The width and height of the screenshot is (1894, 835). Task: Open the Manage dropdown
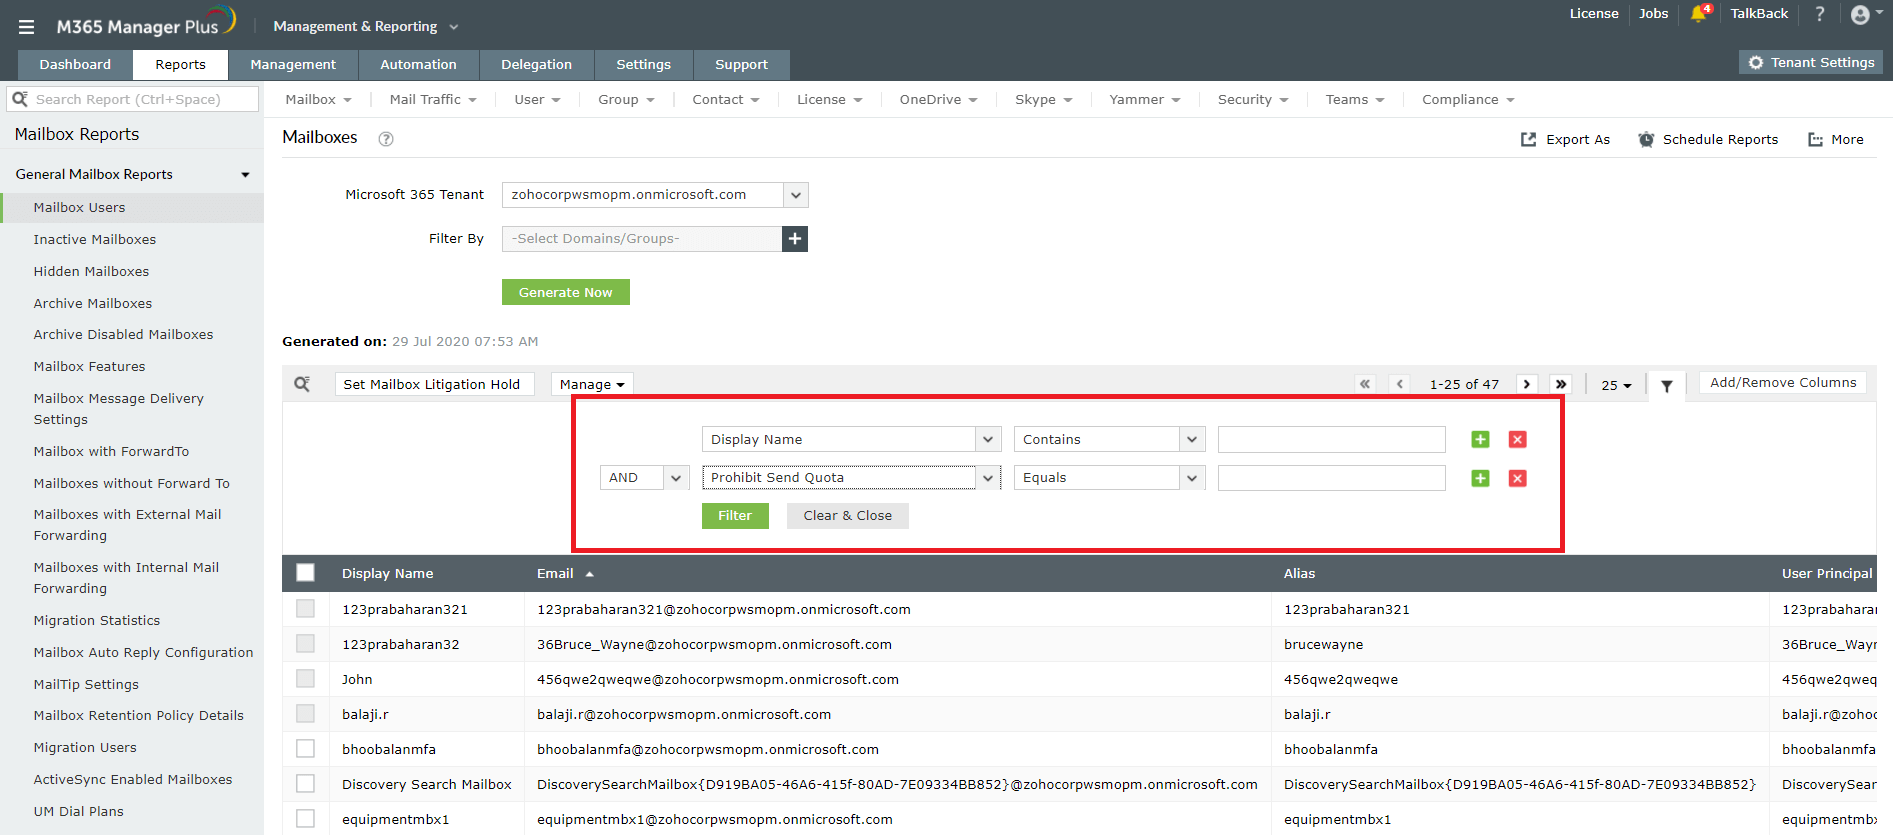click(x=592, y=384)
